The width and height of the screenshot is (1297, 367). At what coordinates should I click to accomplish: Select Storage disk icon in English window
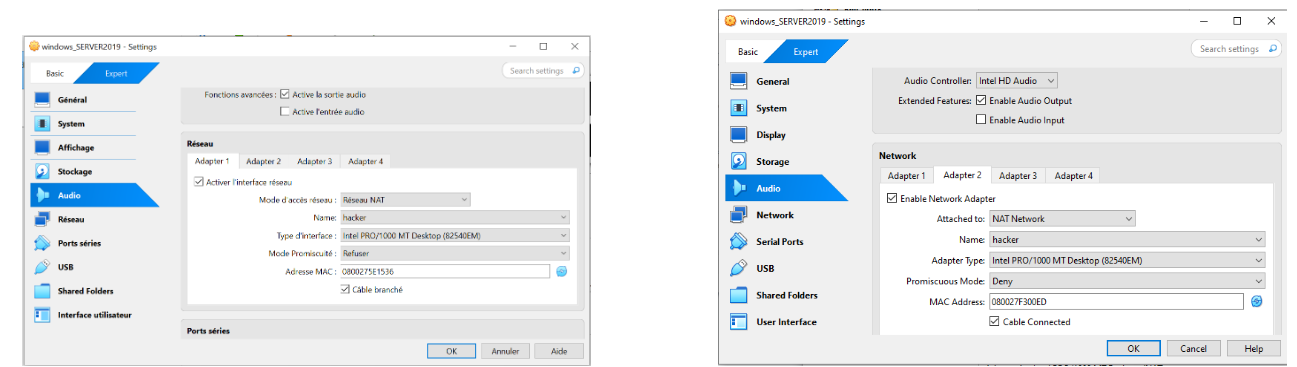point(739,162)
